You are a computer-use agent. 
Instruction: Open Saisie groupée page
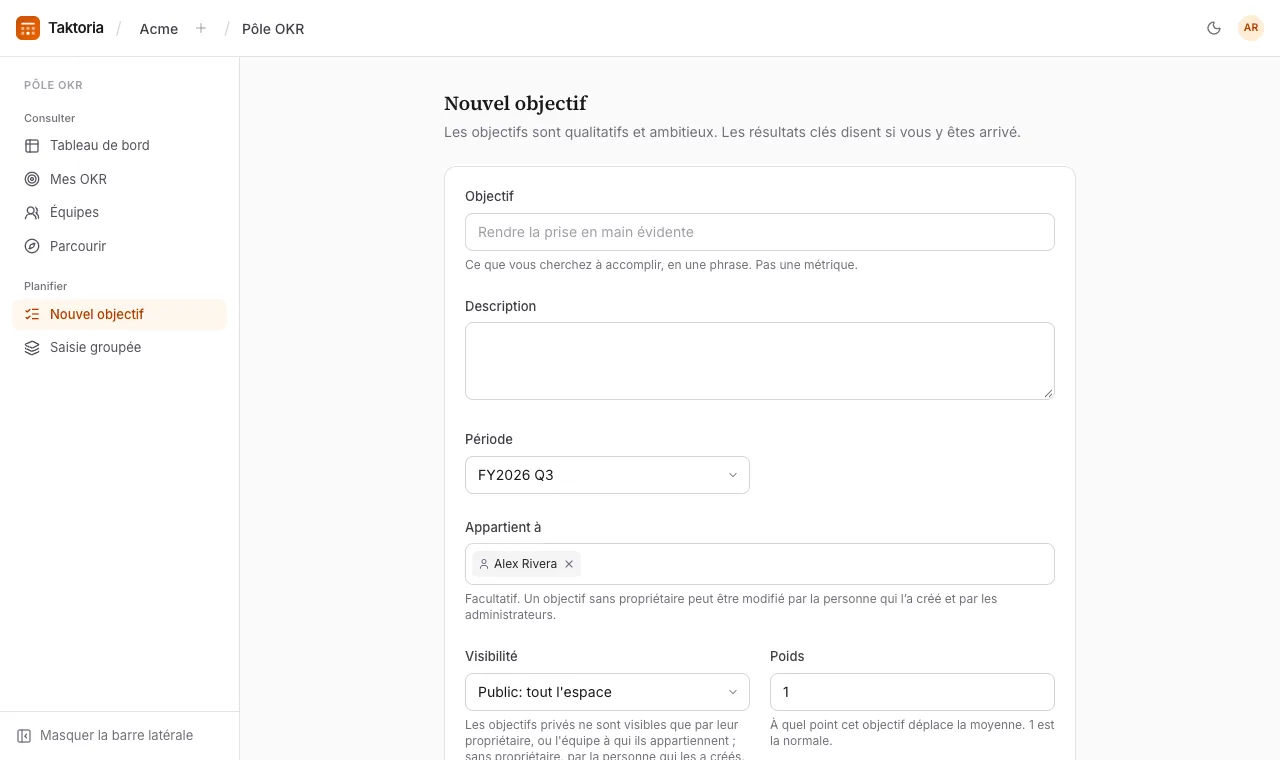pyautogui.click(x=120, y=348)
